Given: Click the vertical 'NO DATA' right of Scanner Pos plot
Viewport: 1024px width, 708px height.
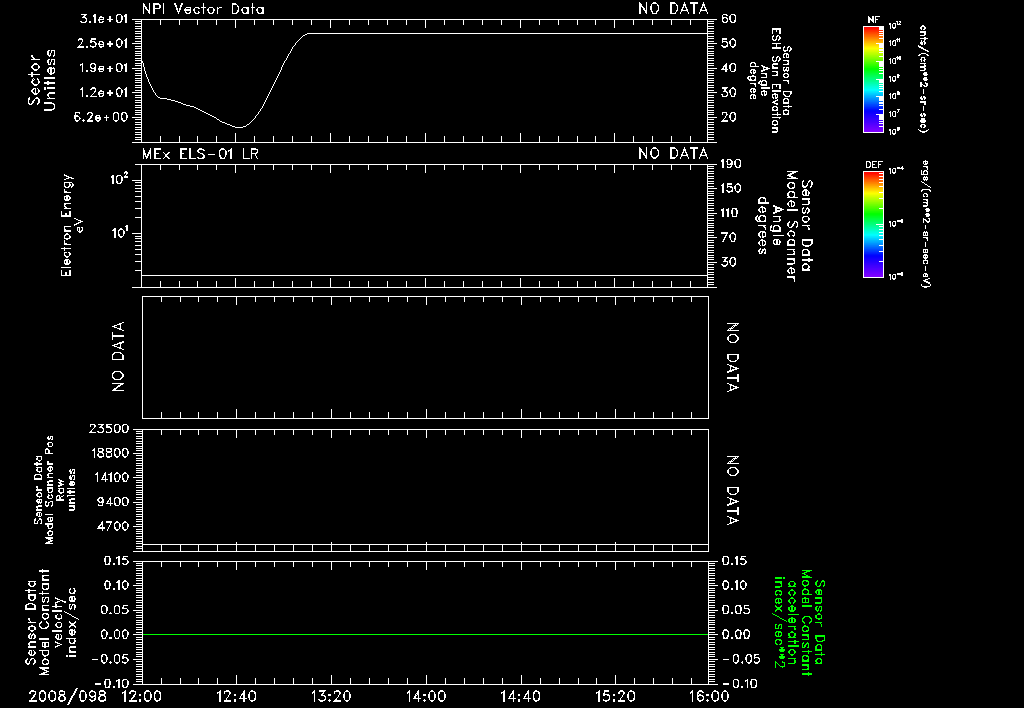Looking at the screenshot, I should coord(732,491).
